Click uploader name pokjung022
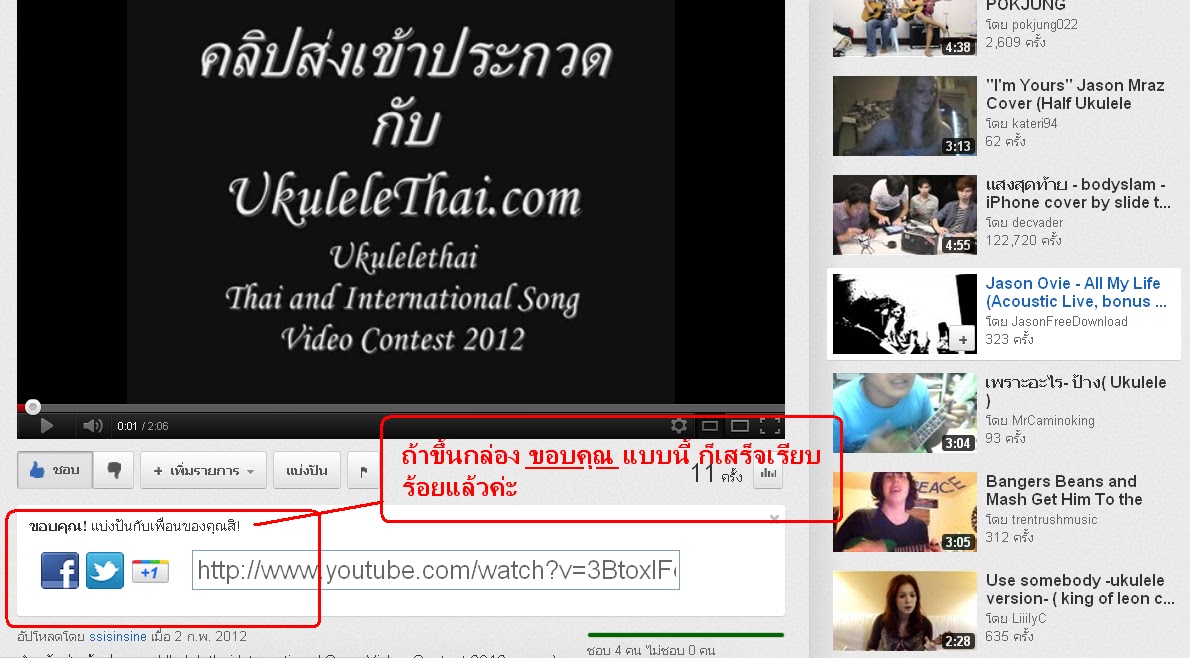Image resolution: width=1190 pixels, height=658 pixels. [x=1044, y=24]
